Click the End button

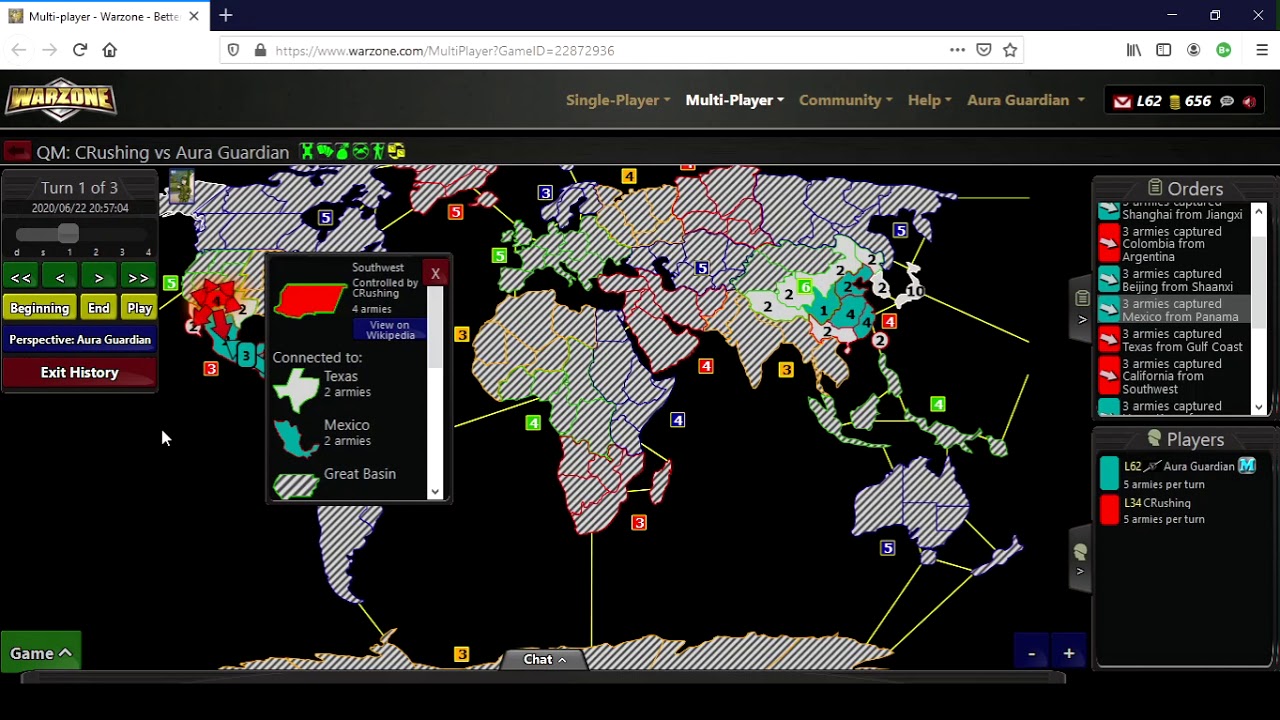(x=98, y=308)
